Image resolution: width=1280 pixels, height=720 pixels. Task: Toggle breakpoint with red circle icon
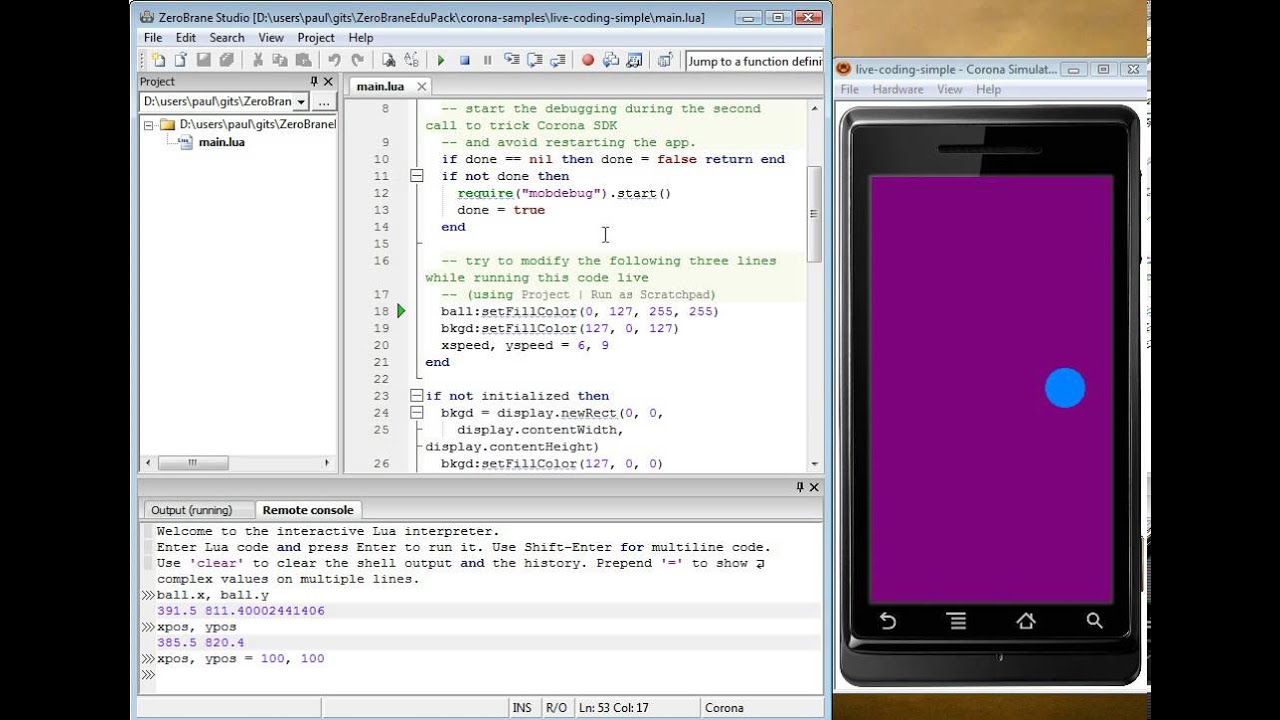pyautogui.click(x=588, y=60)
